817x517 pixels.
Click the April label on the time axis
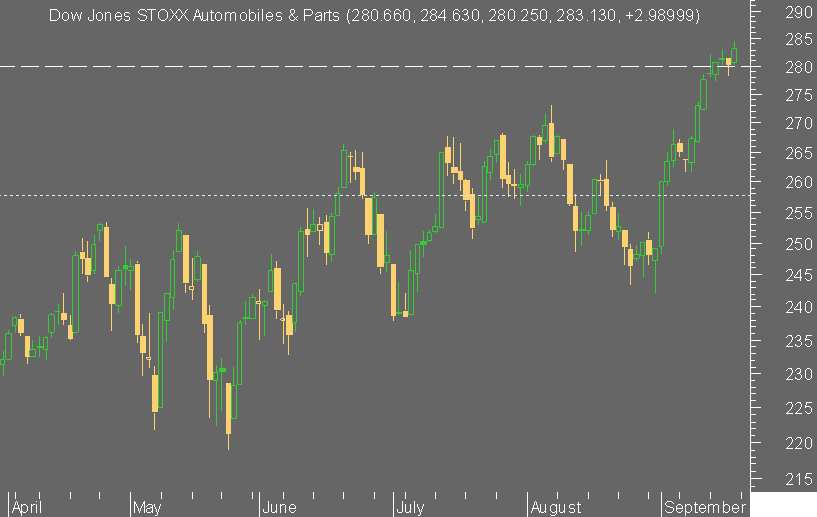coord(27,507)
